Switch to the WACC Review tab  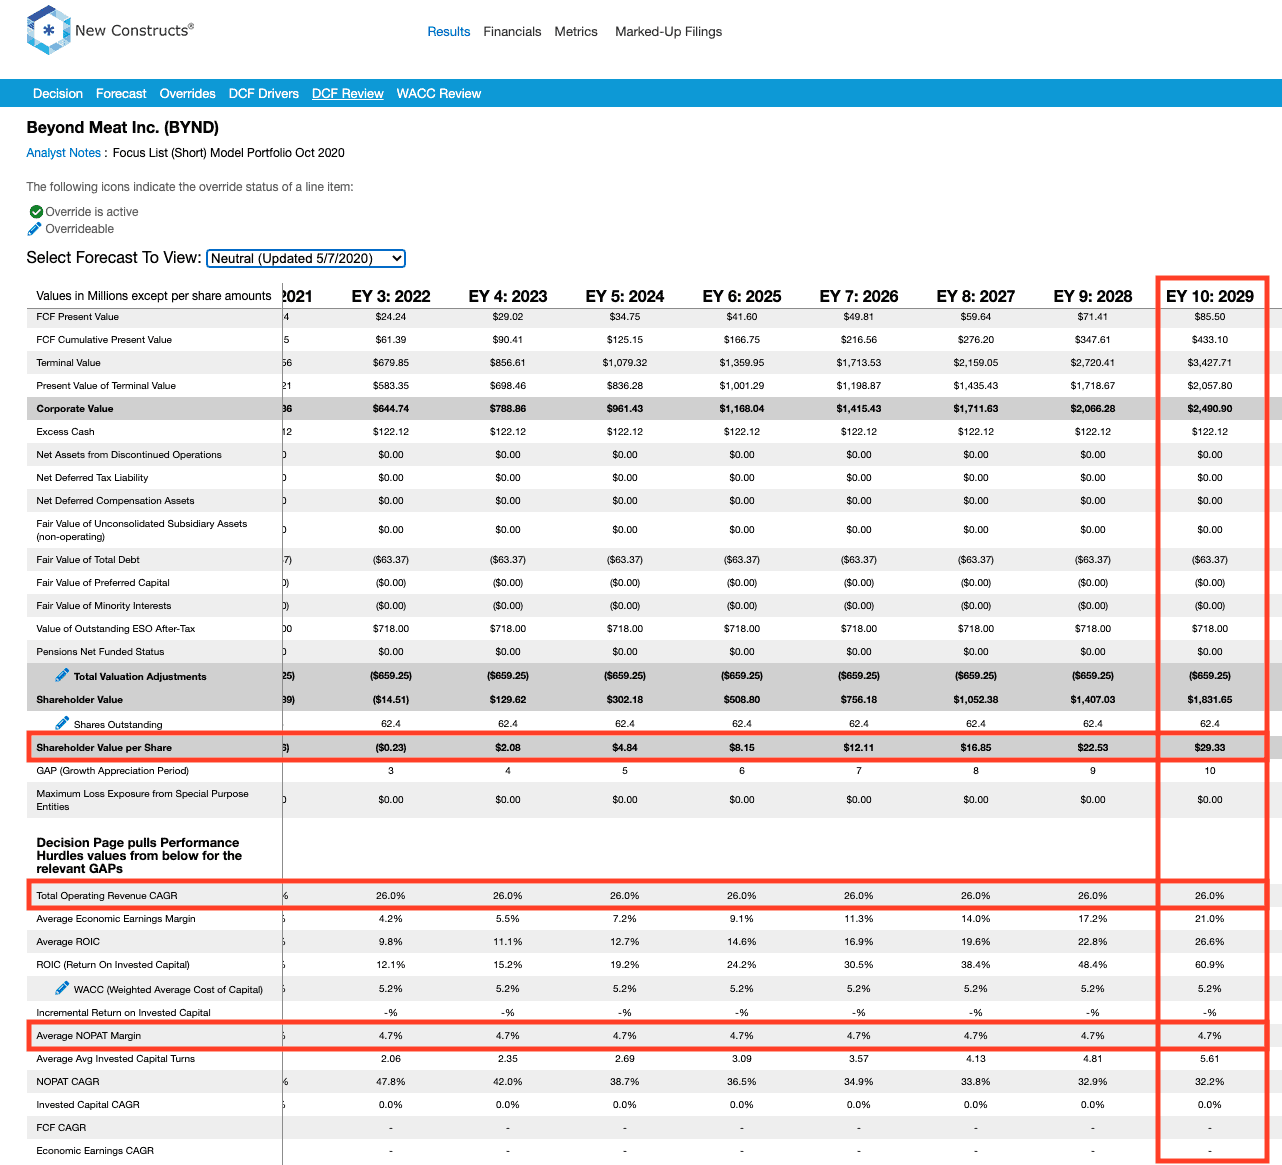click(x=439, y=93)
